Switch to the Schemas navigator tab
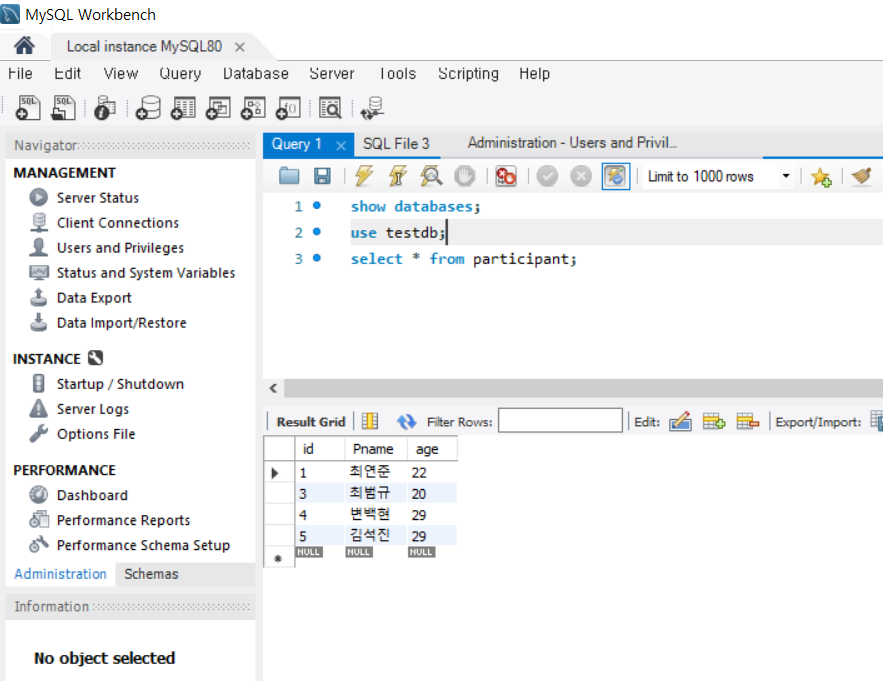Screen dimensions: 883x681 (x=151, y=574)
